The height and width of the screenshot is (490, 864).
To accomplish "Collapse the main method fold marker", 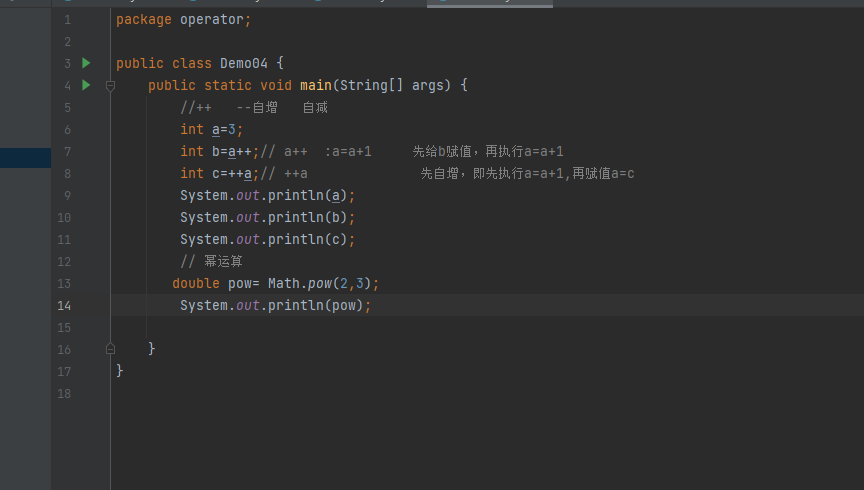I will click(110, 86).
